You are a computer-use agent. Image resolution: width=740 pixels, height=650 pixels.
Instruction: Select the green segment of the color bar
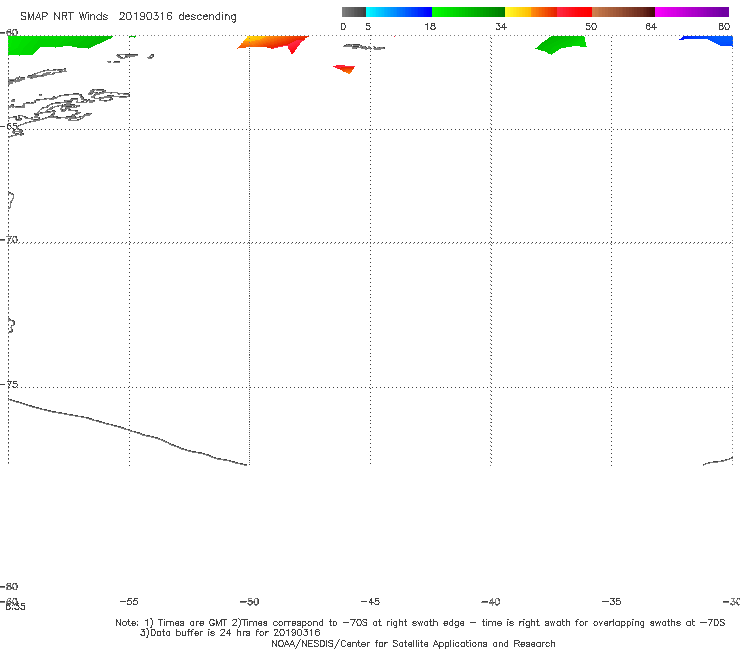coord(468,12)
